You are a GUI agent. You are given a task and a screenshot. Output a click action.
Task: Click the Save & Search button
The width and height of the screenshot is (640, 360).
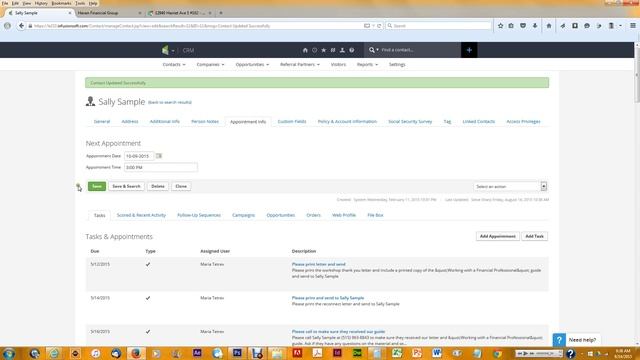(x=126, y=186)
